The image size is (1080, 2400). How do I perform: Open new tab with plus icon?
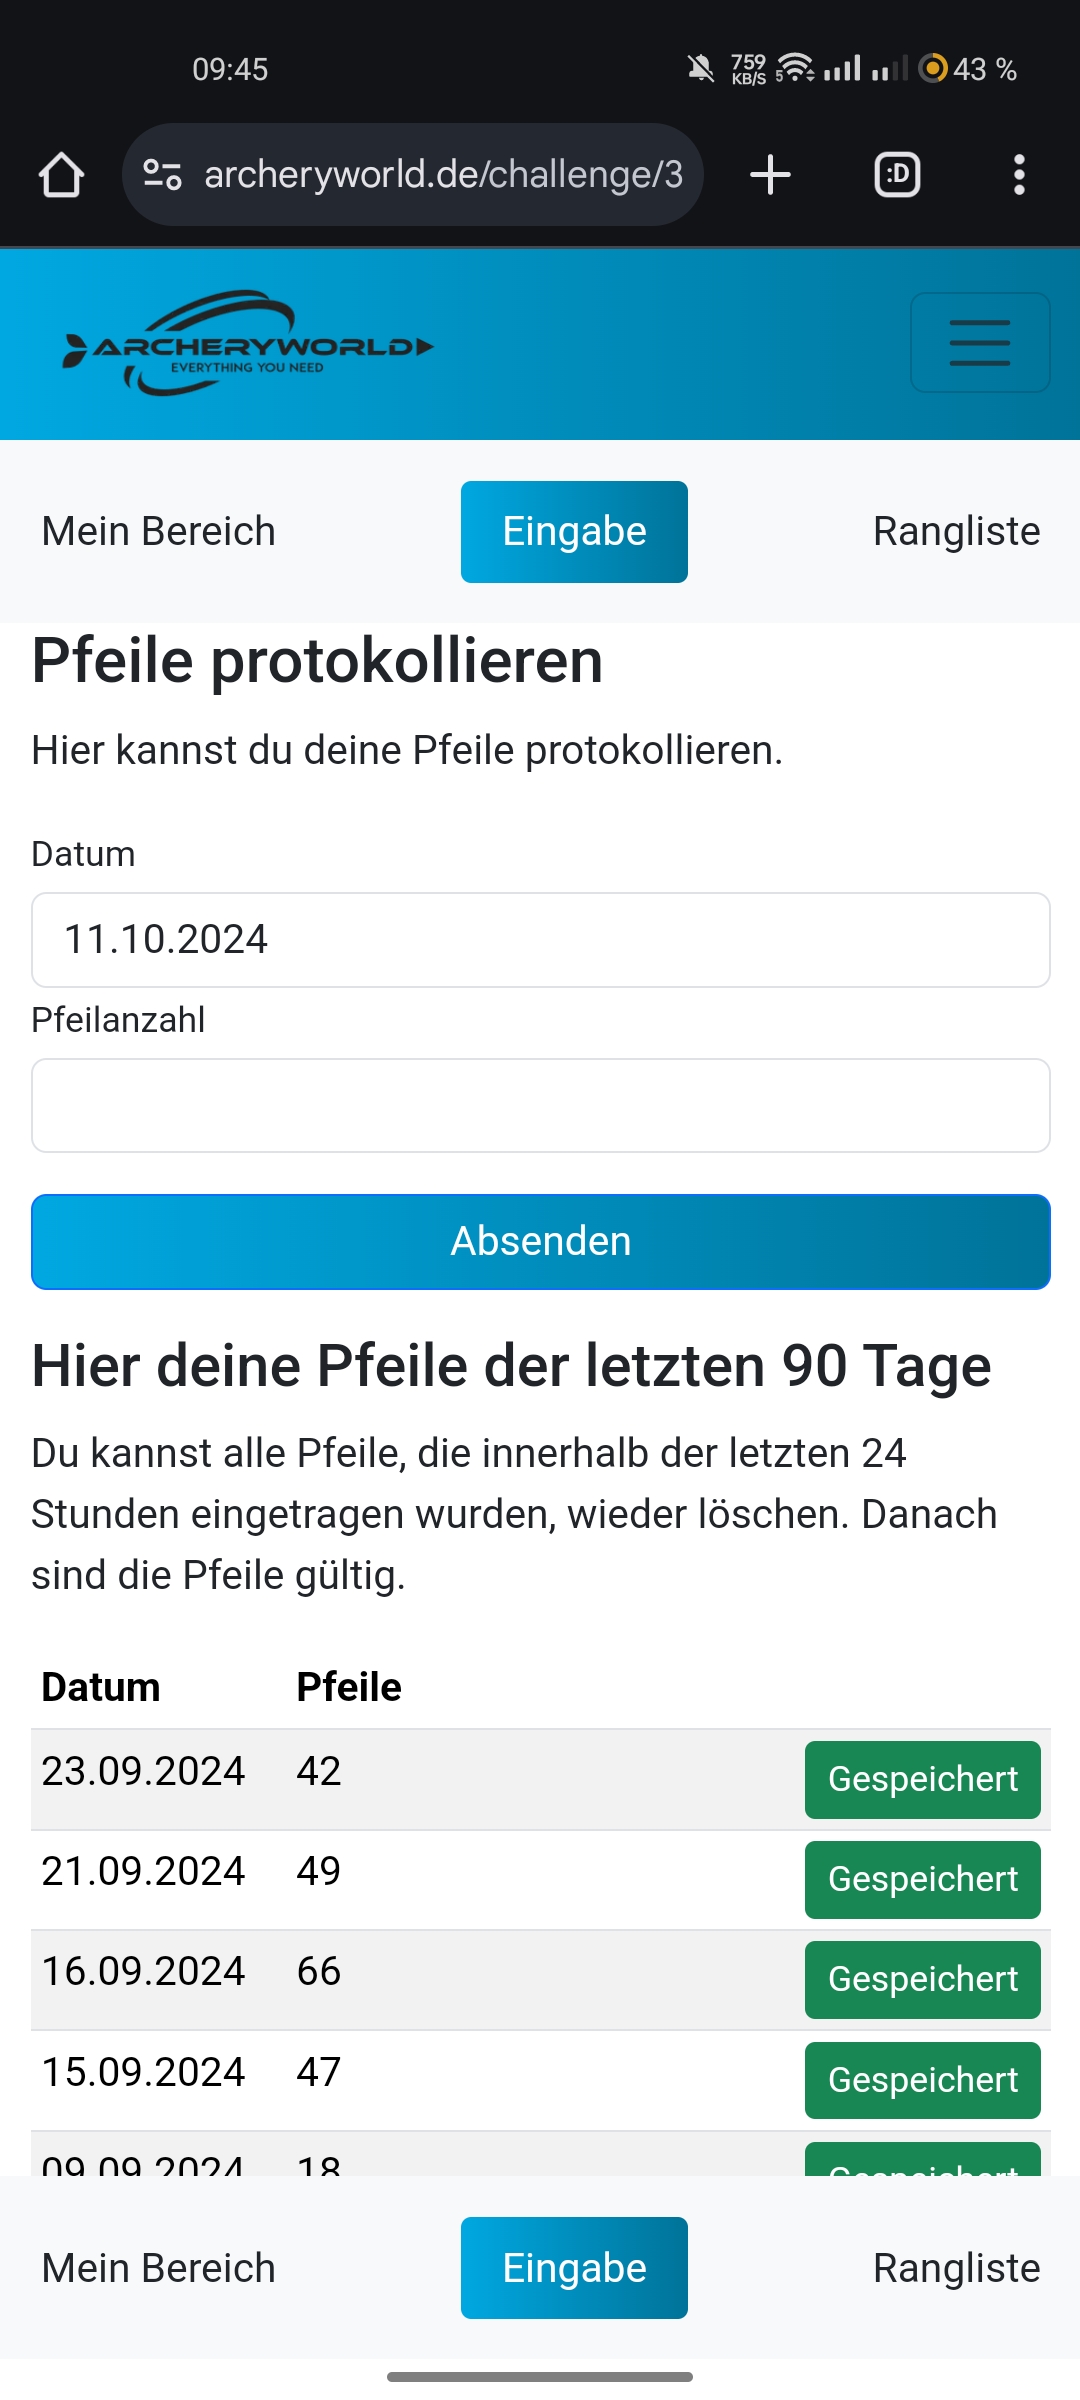770,175
